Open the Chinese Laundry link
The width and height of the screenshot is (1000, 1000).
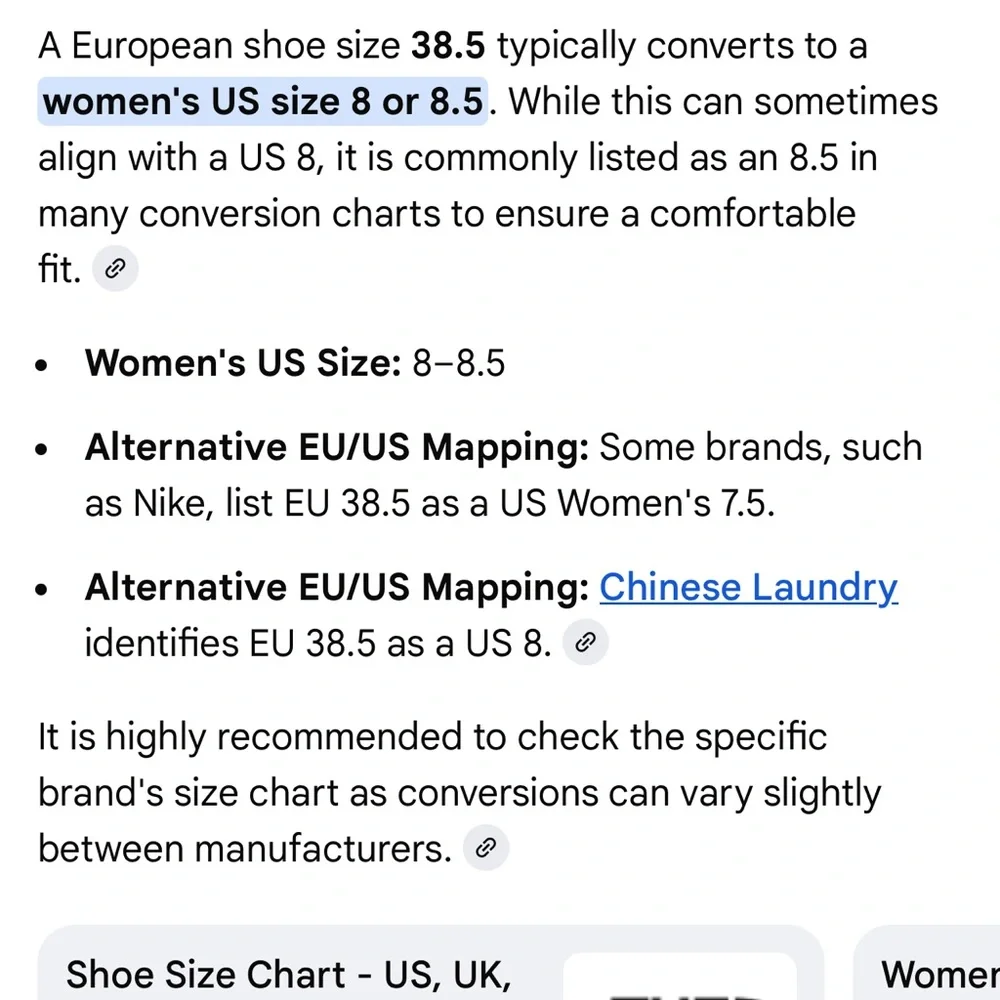click(748, 587)
